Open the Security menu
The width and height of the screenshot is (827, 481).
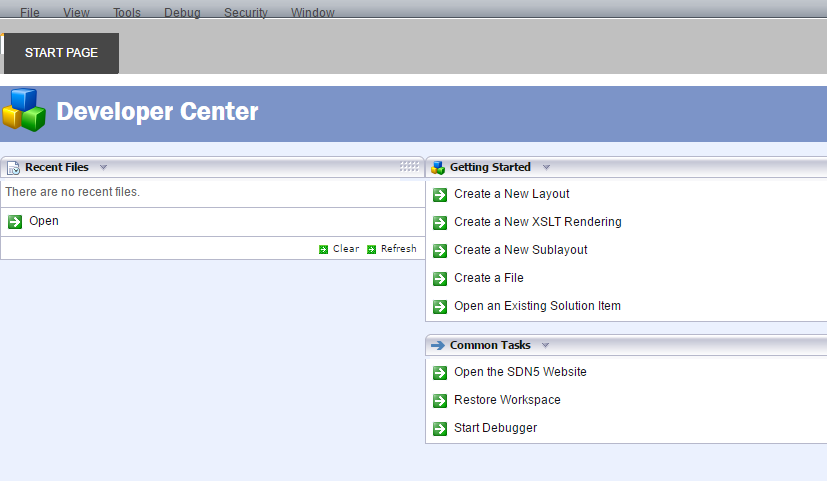pos(246,12)
